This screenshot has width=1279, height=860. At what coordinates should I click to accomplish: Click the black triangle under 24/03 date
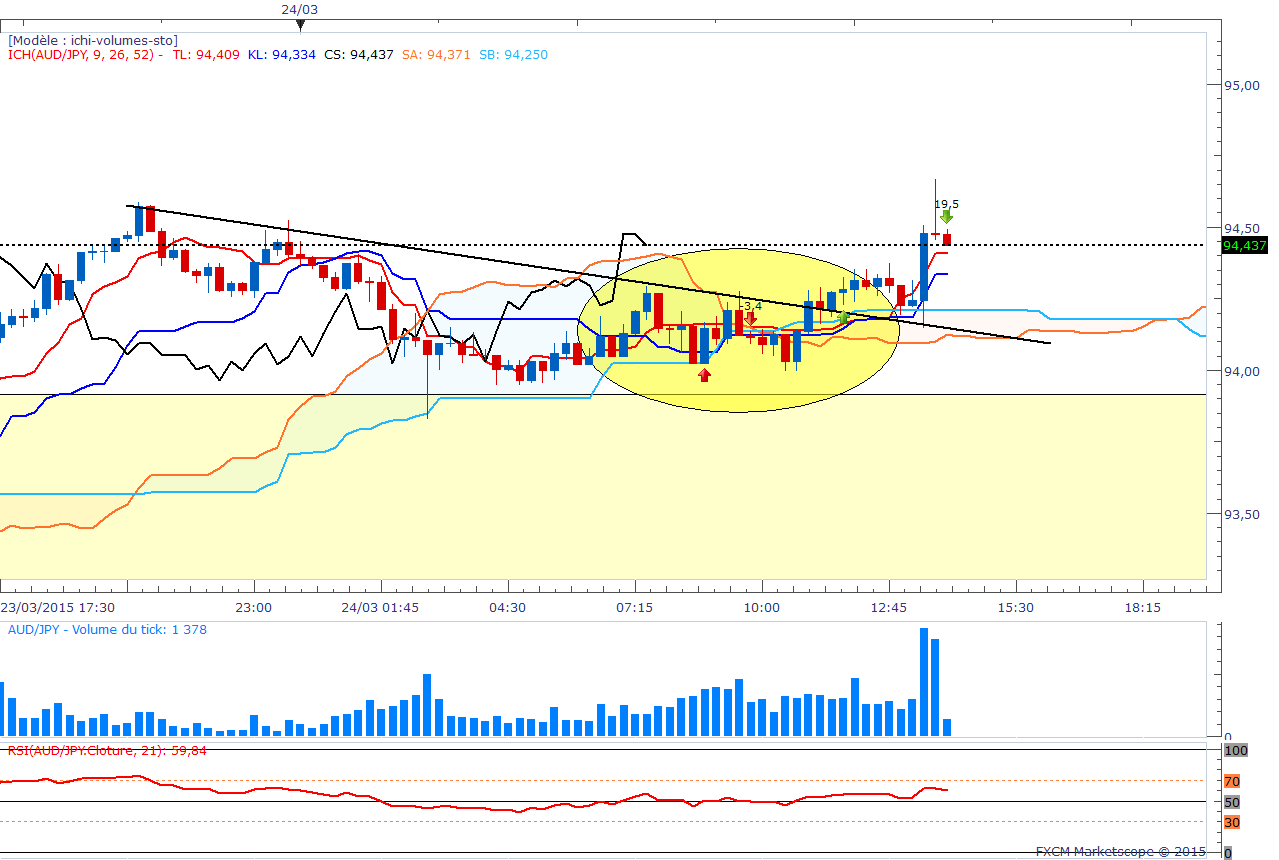point(300,25)
